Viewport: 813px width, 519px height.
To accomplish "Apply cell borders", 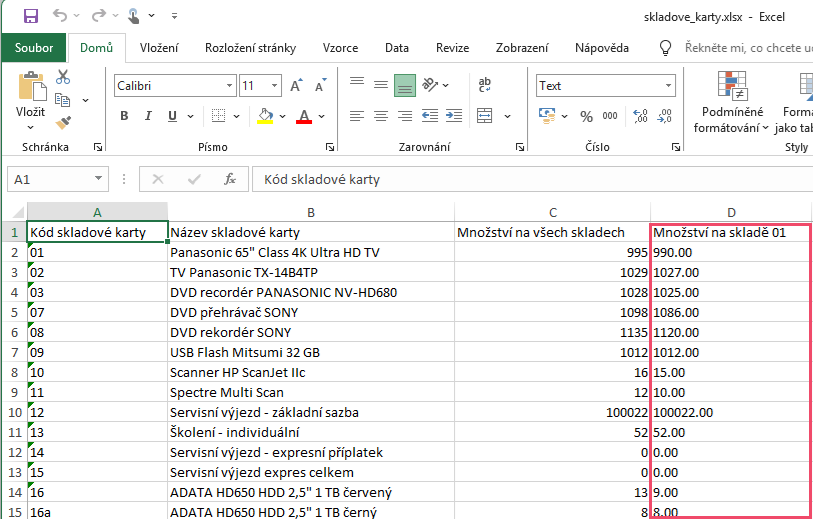I will coord(219,116).
